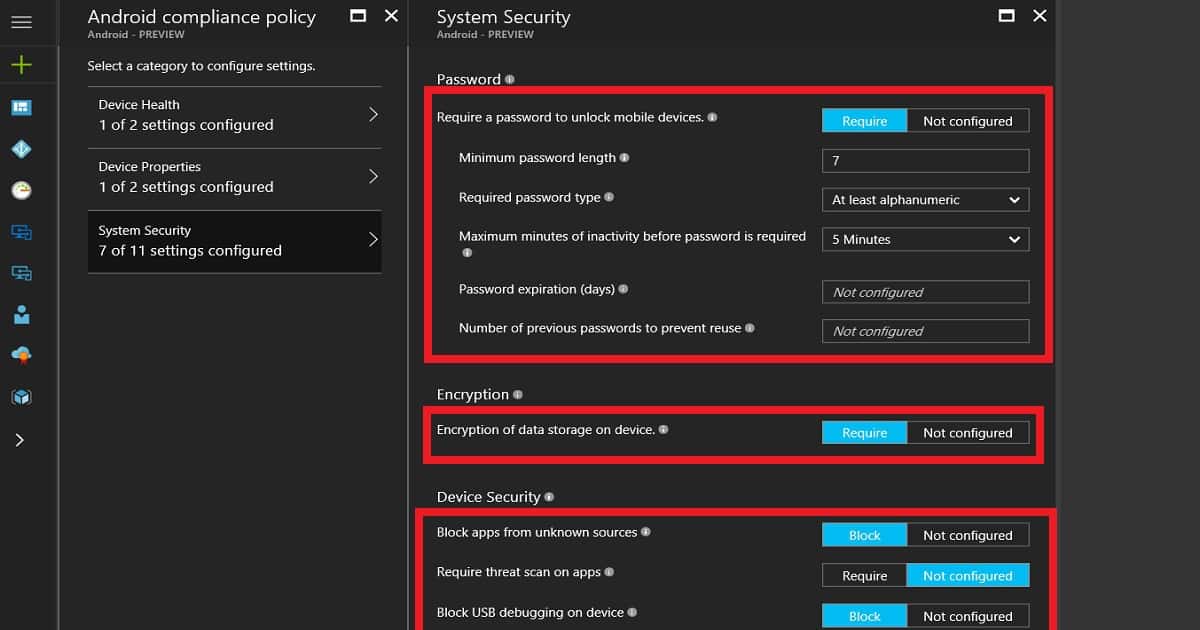Click the '1 of 2 settings configured' under Device Health
The image size is (1200, 630).
[186, 125]
